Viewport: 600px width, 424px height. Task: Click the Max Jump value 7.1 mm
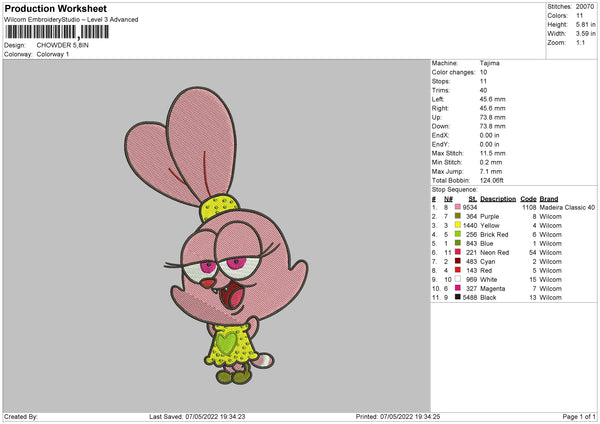[x=491, y=171]
